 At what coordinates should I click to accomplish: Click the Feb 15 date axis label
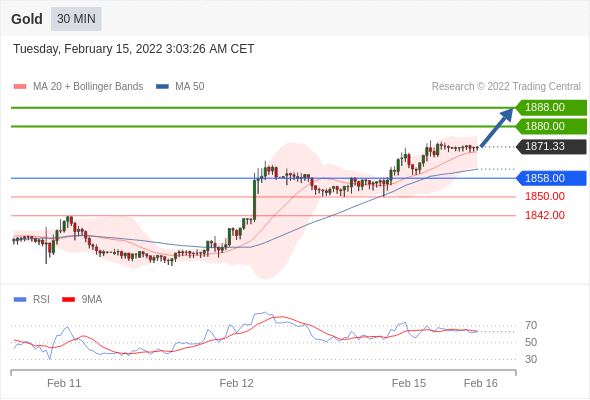(x=409, y=383)
